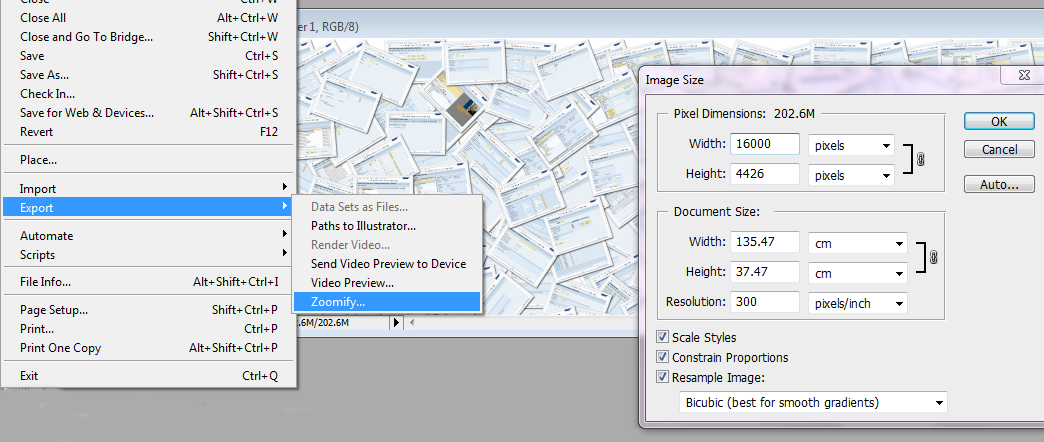1044x442 pixels.
Task: Uncheck Constrain Proportions
Action: coord(662,357)
